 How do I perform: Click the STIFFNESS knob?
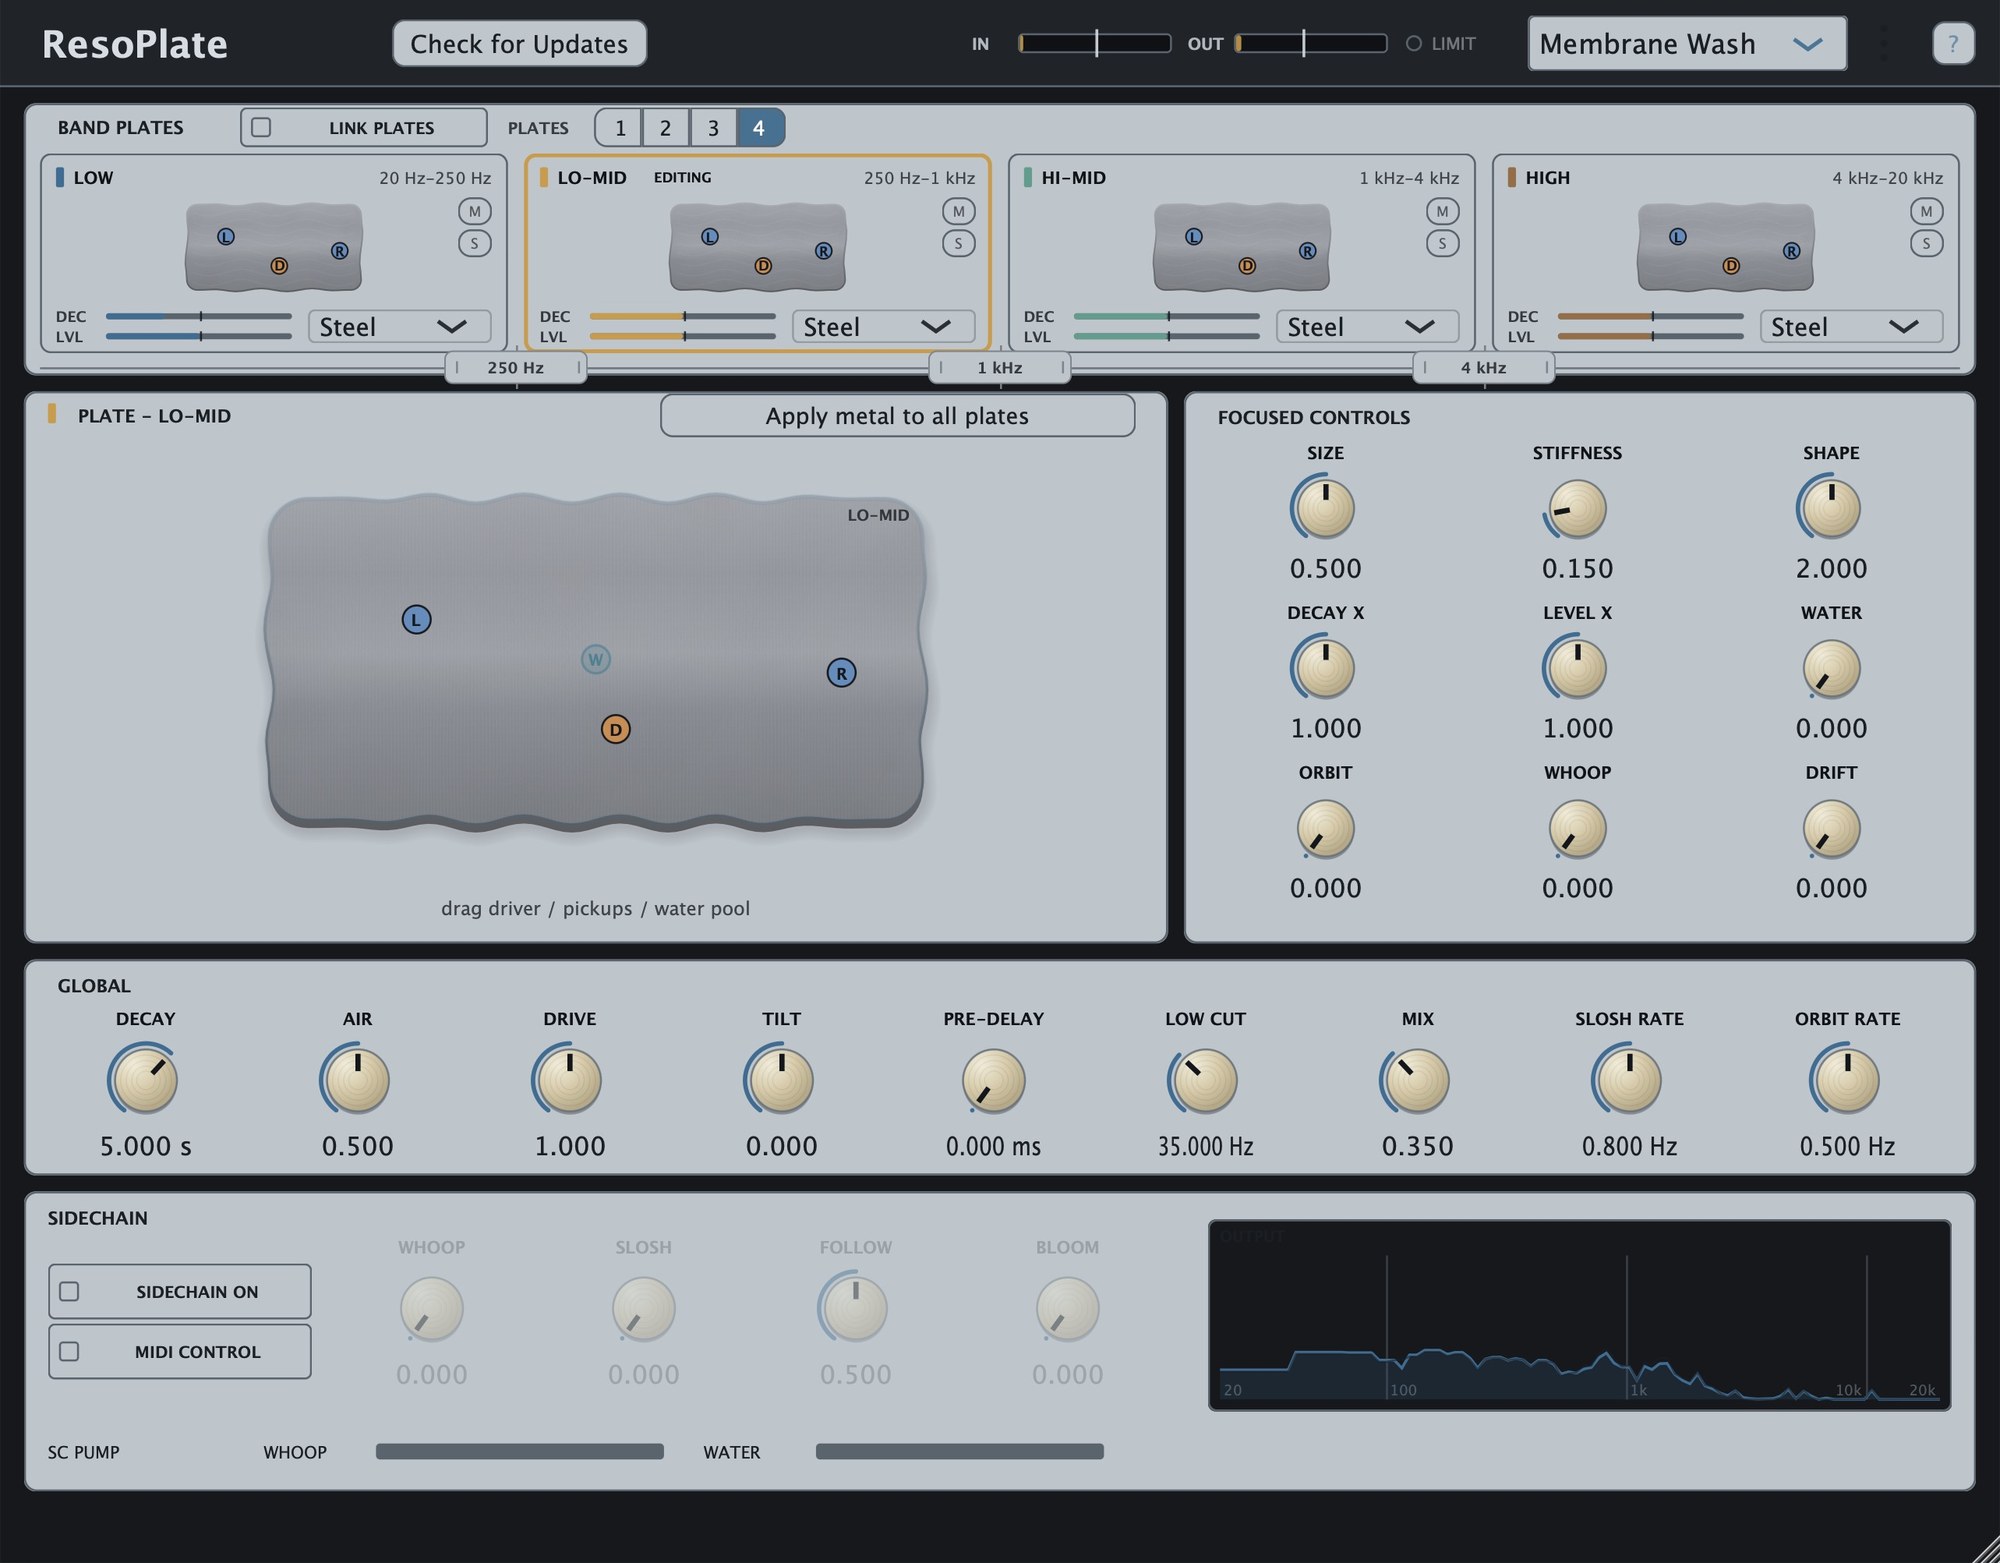pos(1577,508)
